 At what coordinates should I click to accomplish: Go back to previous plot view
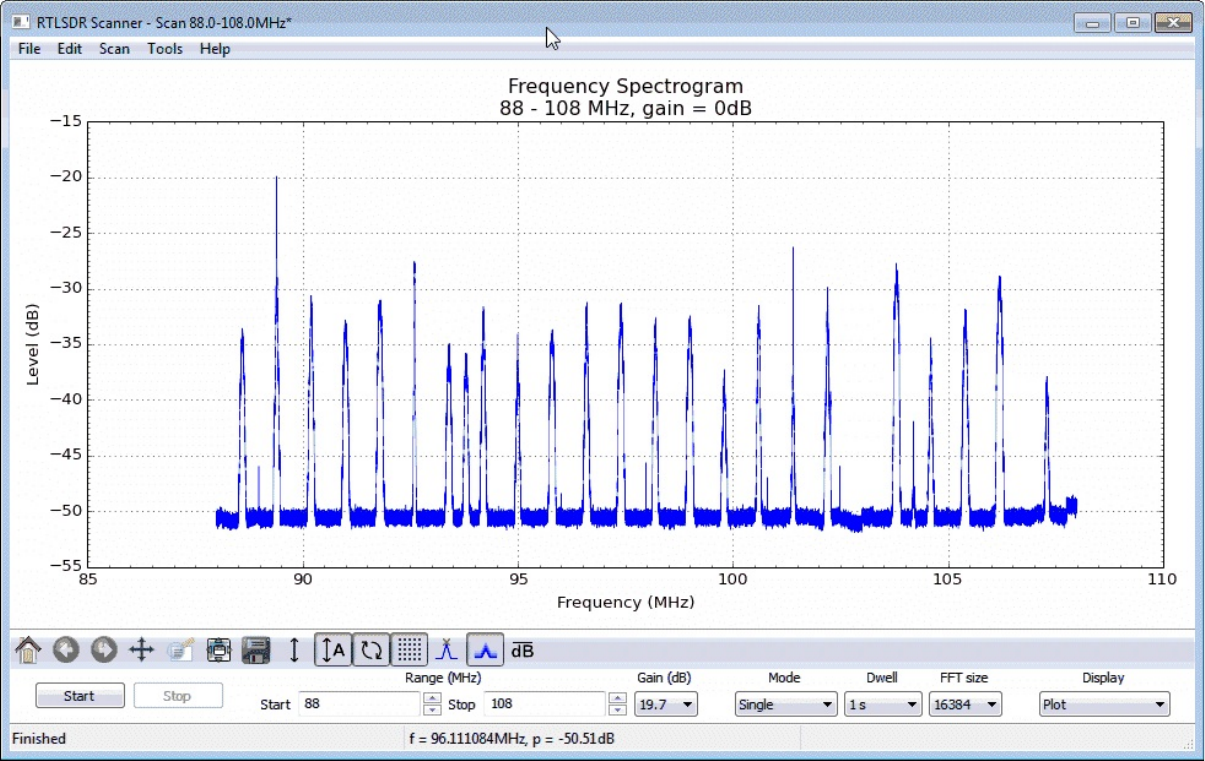coord(66,651)
